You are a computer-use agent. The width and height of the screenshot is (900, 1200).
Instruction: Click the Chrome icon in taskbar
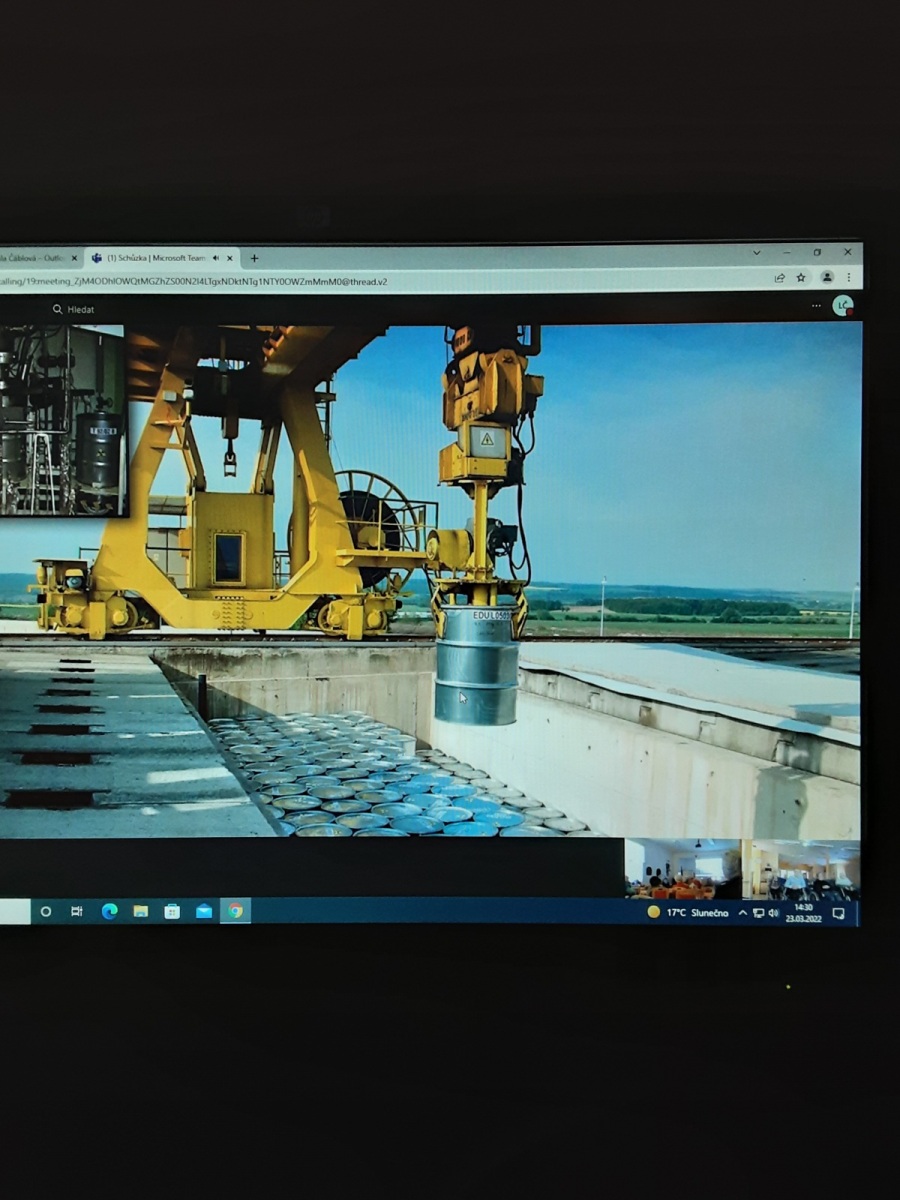click(235, 911)
